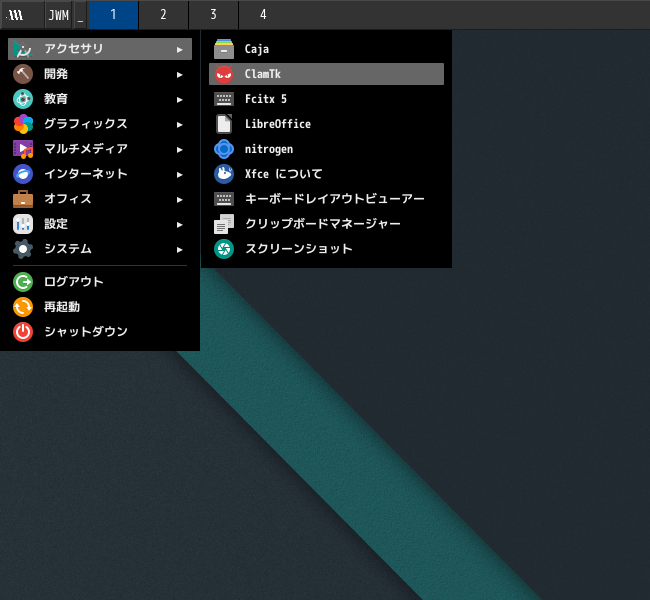Click the システム gear icon

tap(23, 249)
